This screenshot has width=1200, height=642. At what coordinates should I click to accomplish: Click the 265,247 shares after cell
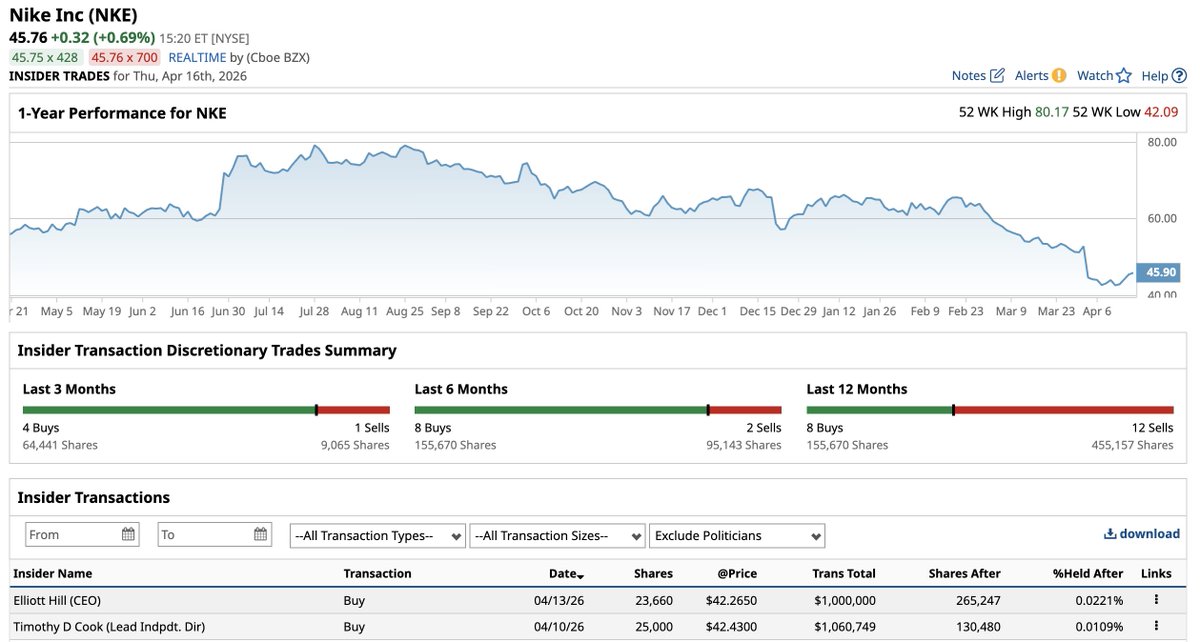coord(977,600)
